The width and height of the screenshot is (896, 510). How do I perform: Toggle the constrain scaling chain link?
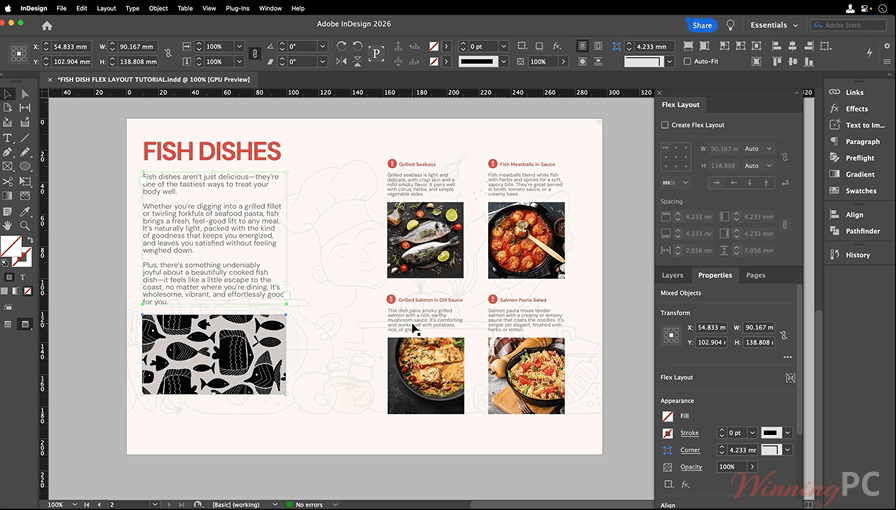(255, 54)
